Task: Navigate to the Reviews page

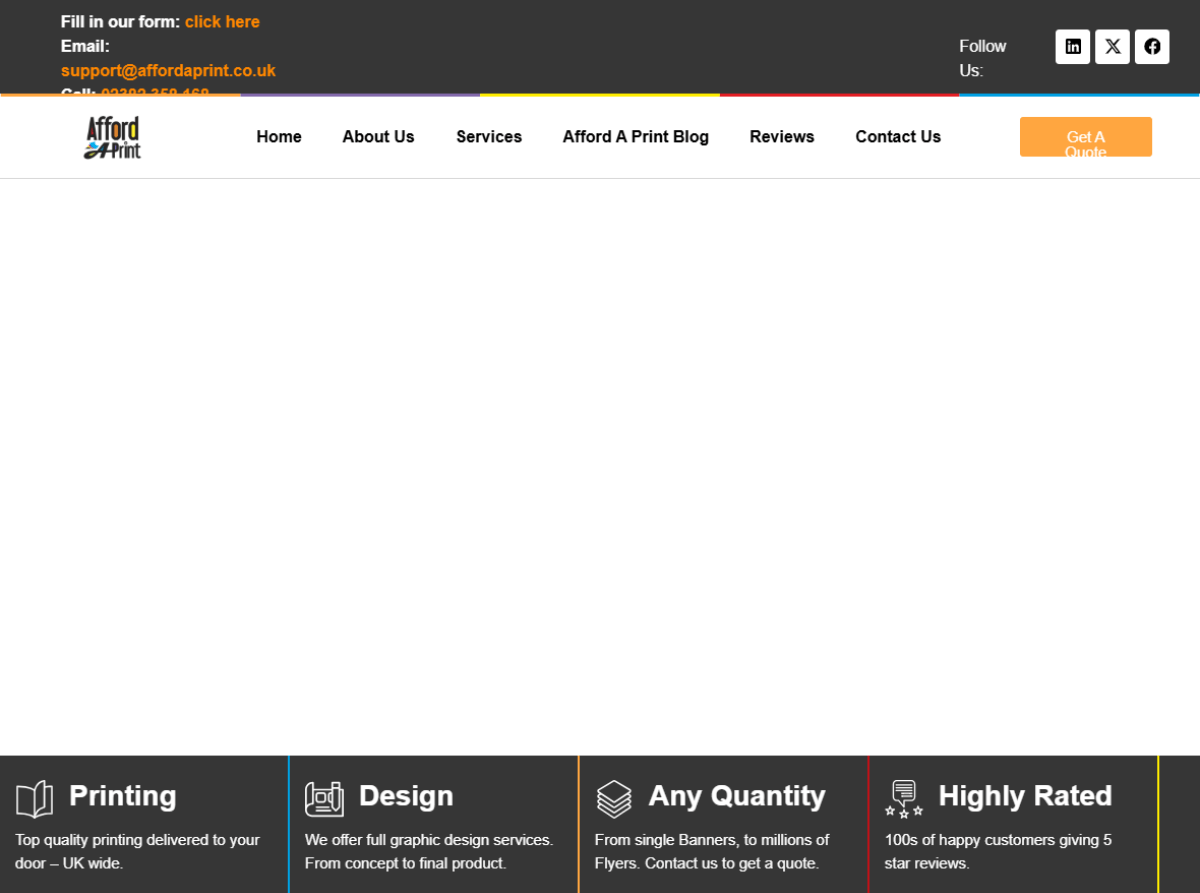Action: (x=782, y=137)
